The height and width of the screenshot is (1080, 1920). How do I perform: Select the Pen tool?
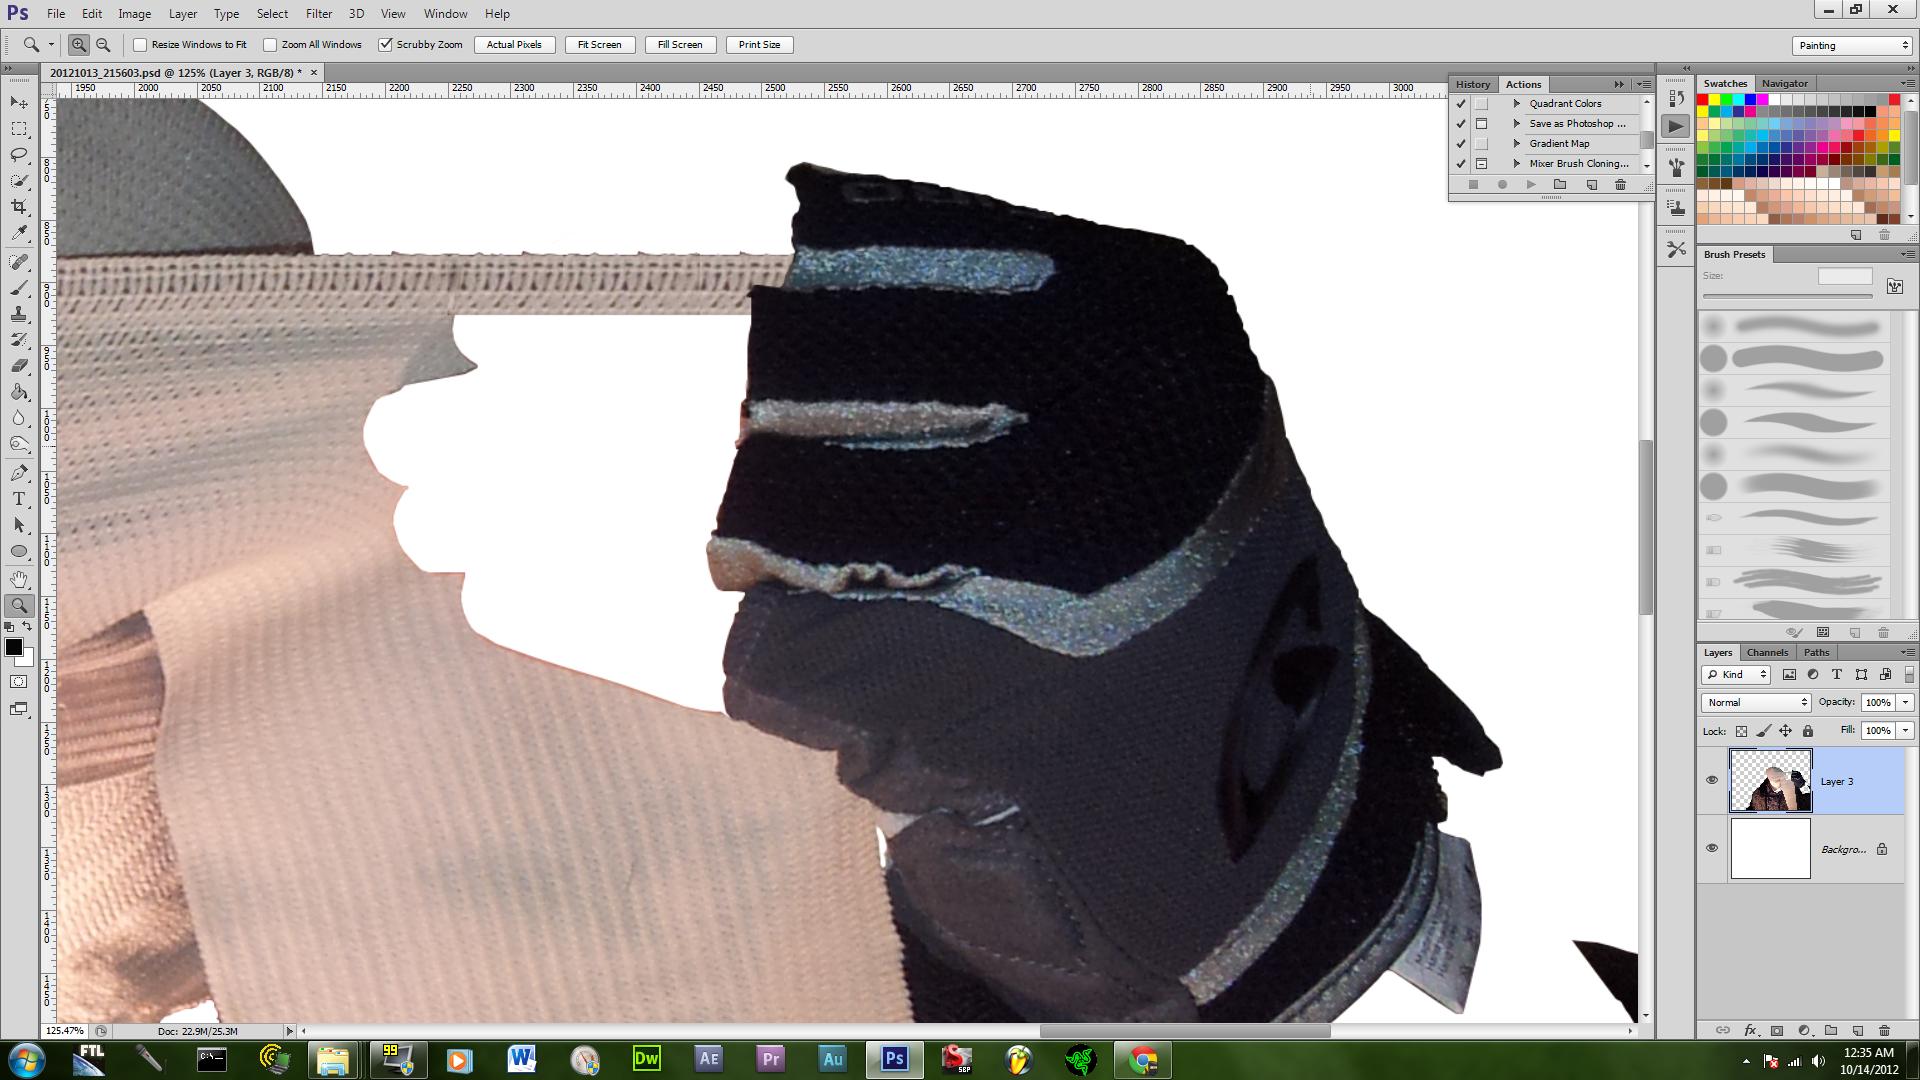[x=19, y=473]
